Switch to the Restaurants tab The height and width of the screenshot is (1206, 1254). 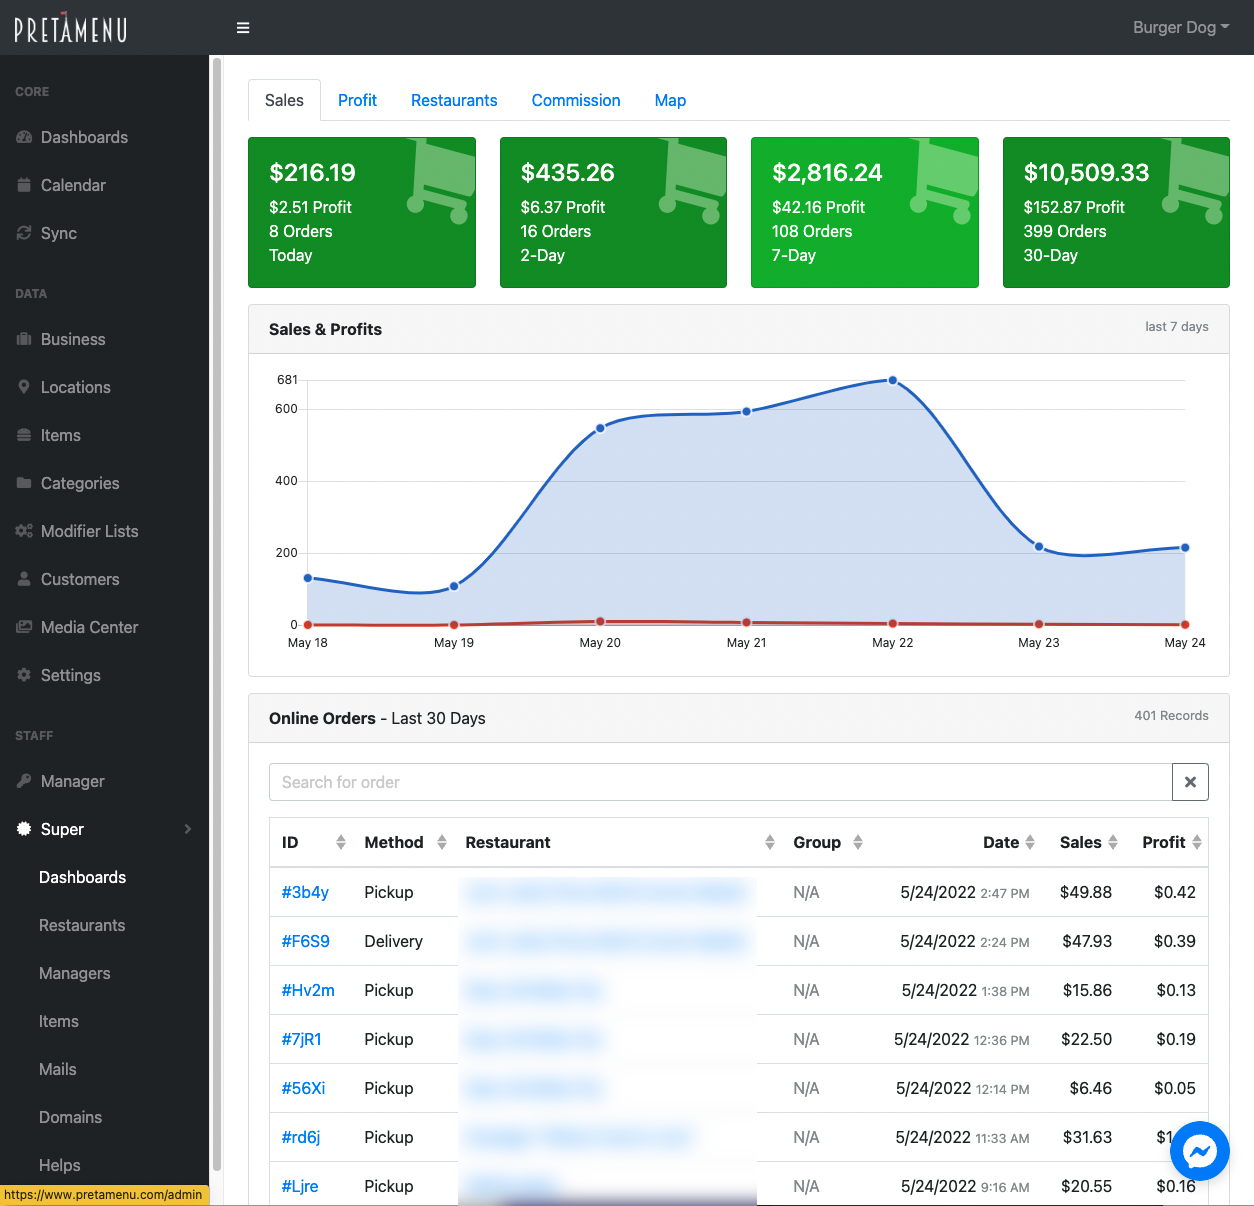[454, 100]
